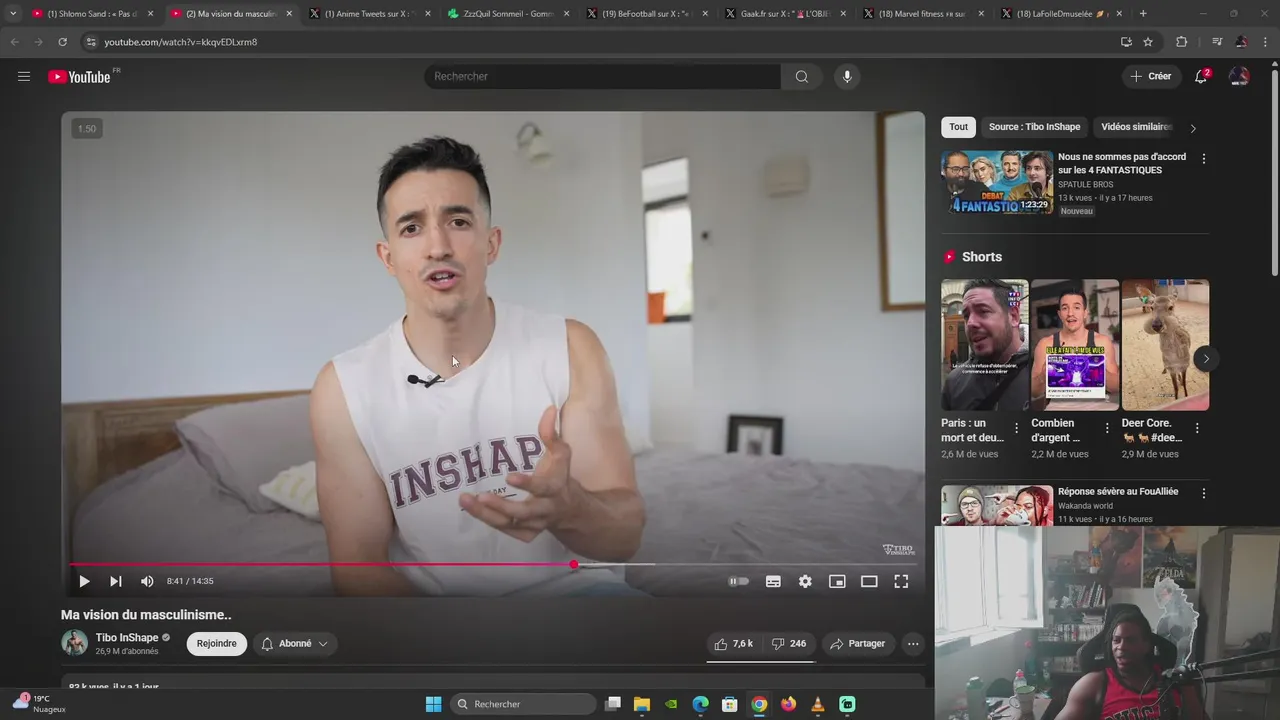Go to the YouTube home logo
Image resolution: width=1280 pixels, height=720 pixels.
[79, 77]
